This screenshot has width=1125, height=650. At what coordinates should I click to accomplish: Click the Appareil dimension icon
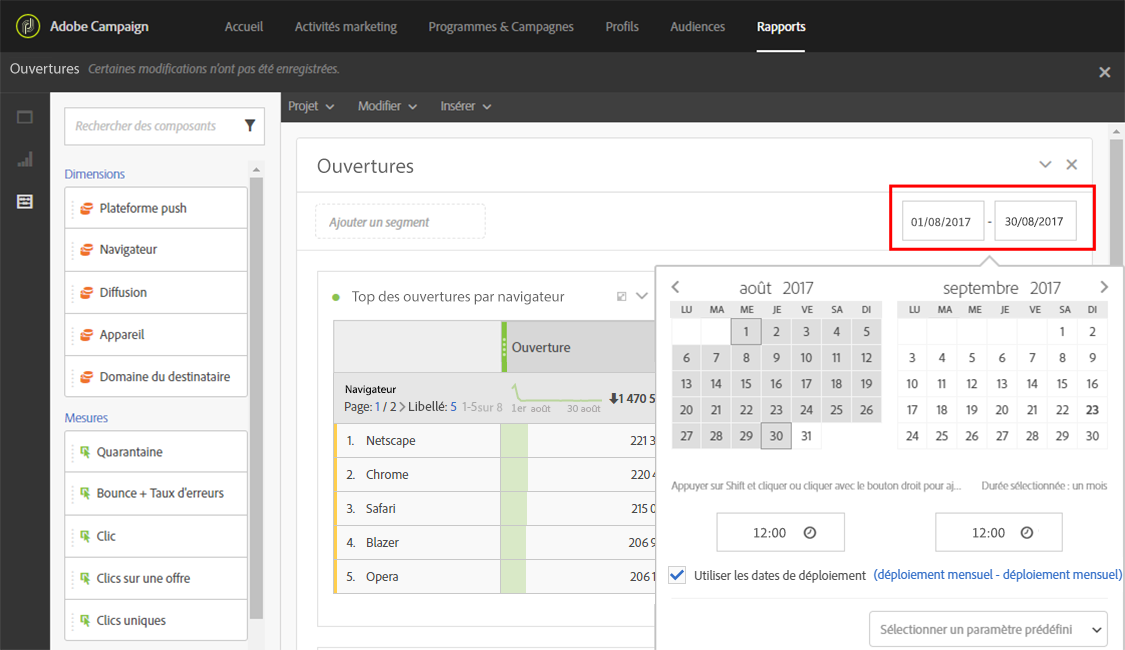(86, 335)
